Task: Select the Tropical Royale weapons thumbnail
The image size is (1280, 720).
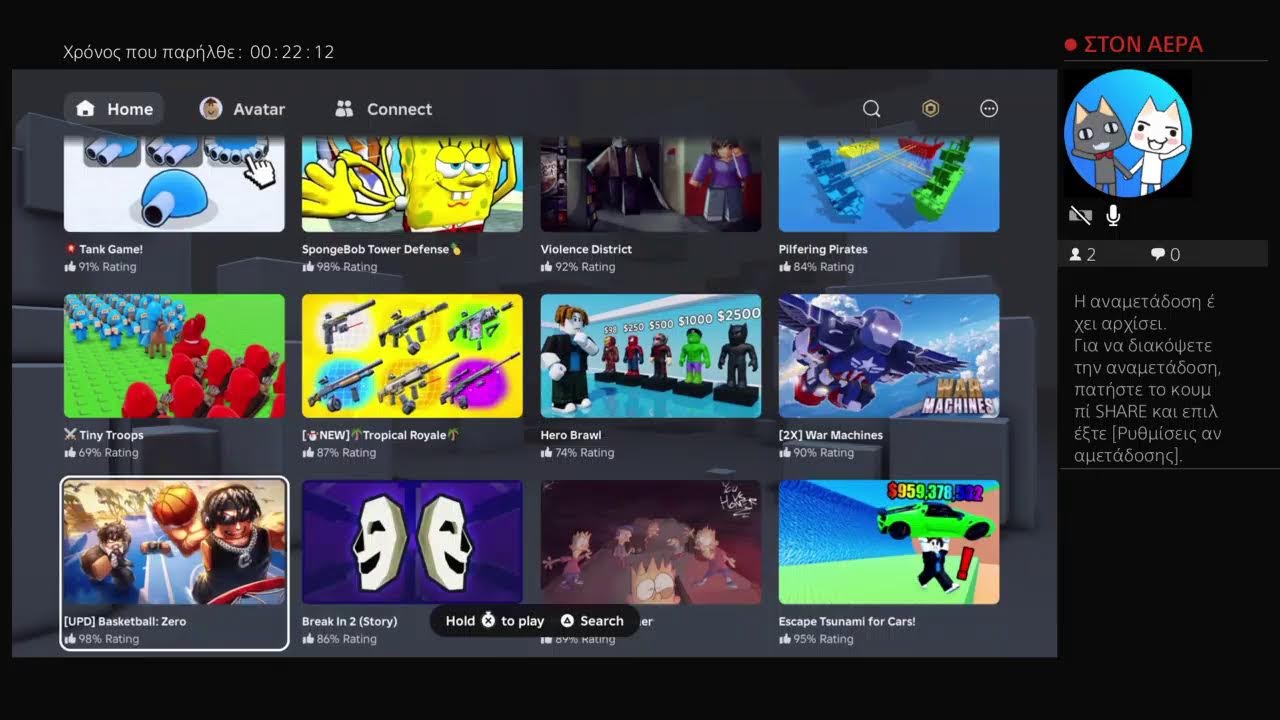Action: pos(412,356)
